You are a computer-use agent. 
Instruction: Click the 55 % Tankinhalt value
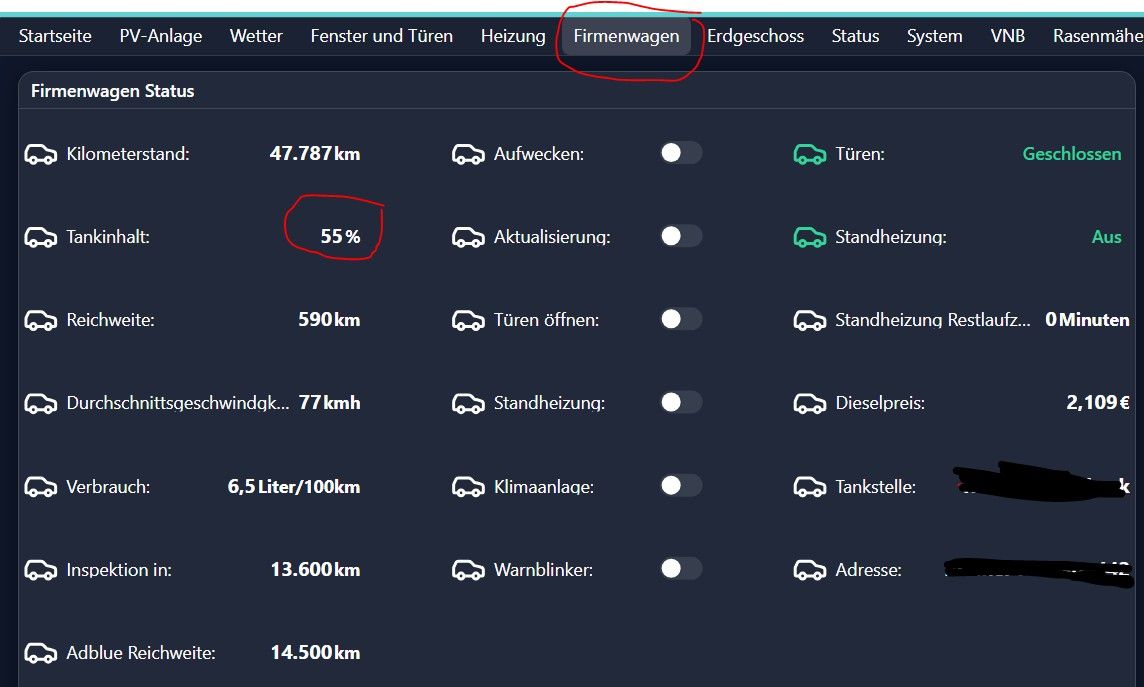click(x=340, y=237)
